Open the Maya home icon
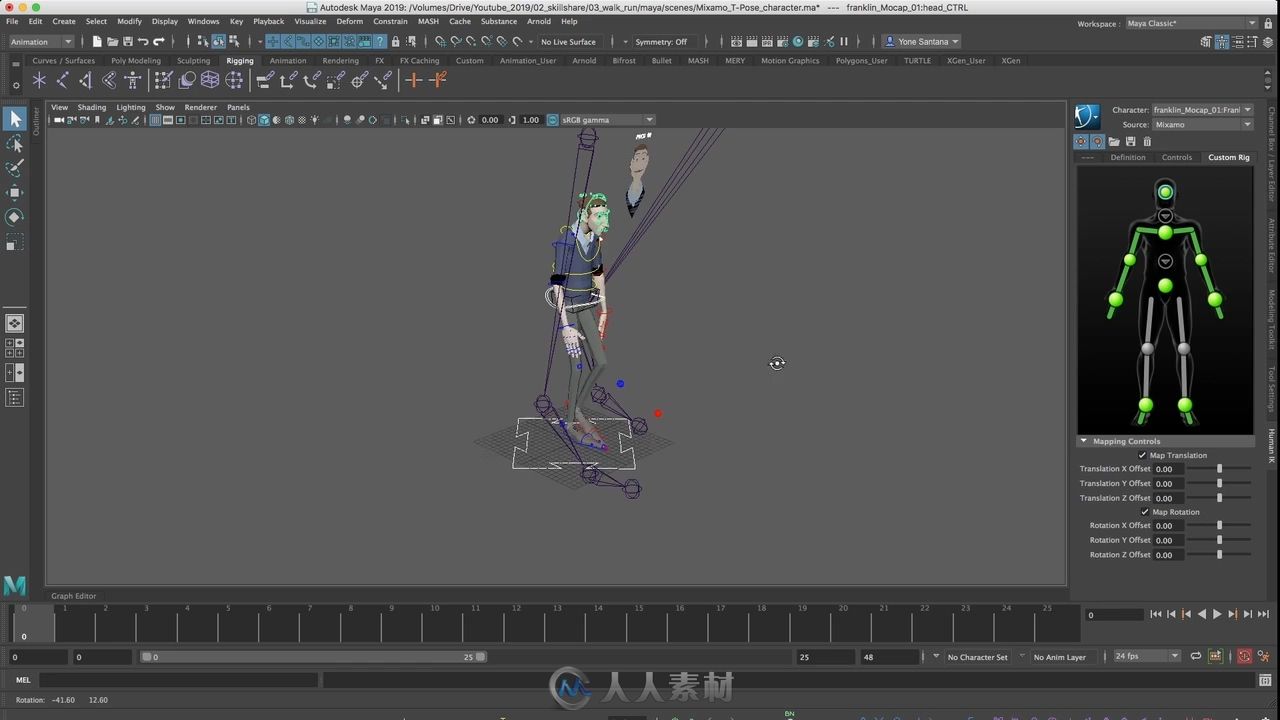 pos(14,585)
